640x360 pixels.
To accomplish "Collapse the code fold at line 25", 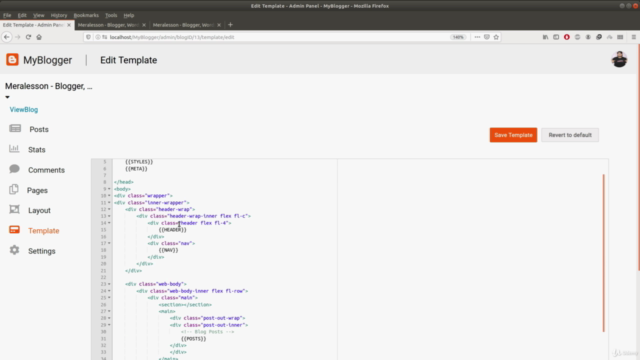I will click(109, 298).
